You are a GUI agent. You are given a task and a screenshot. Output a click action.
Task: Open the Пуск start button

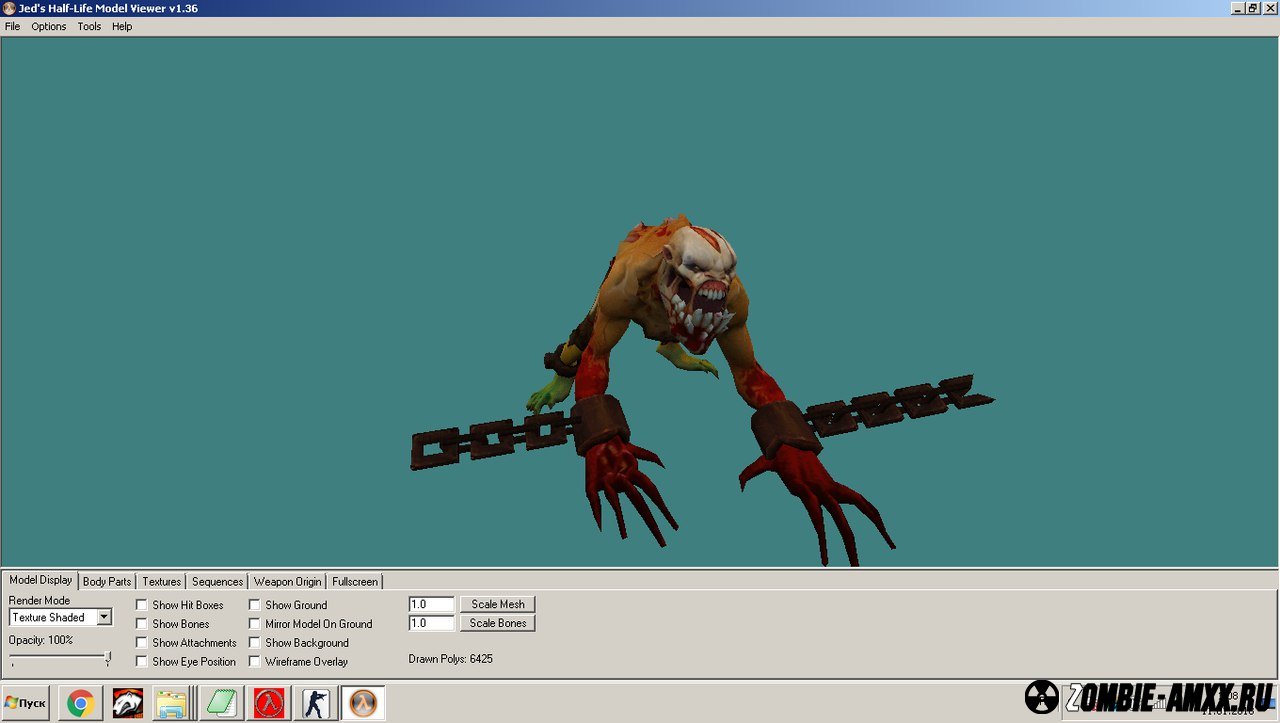click(x=26, y=704)
